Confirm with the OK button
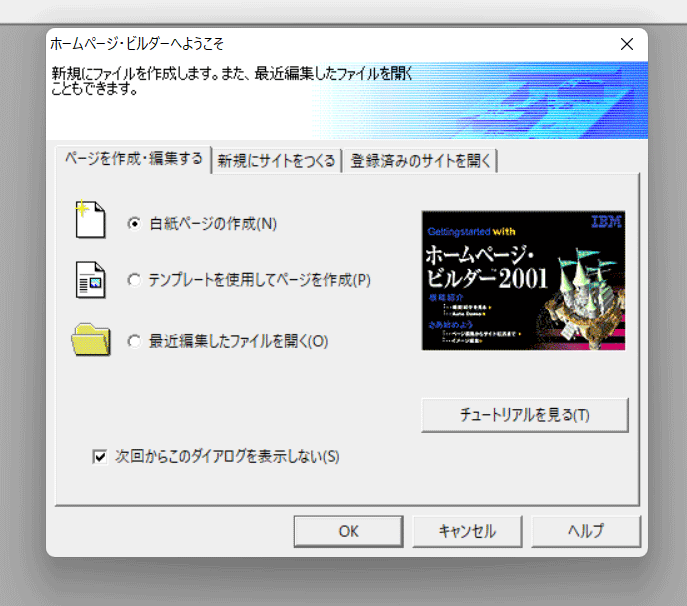The height and width of the screenshot is (606, 687). 348,532
